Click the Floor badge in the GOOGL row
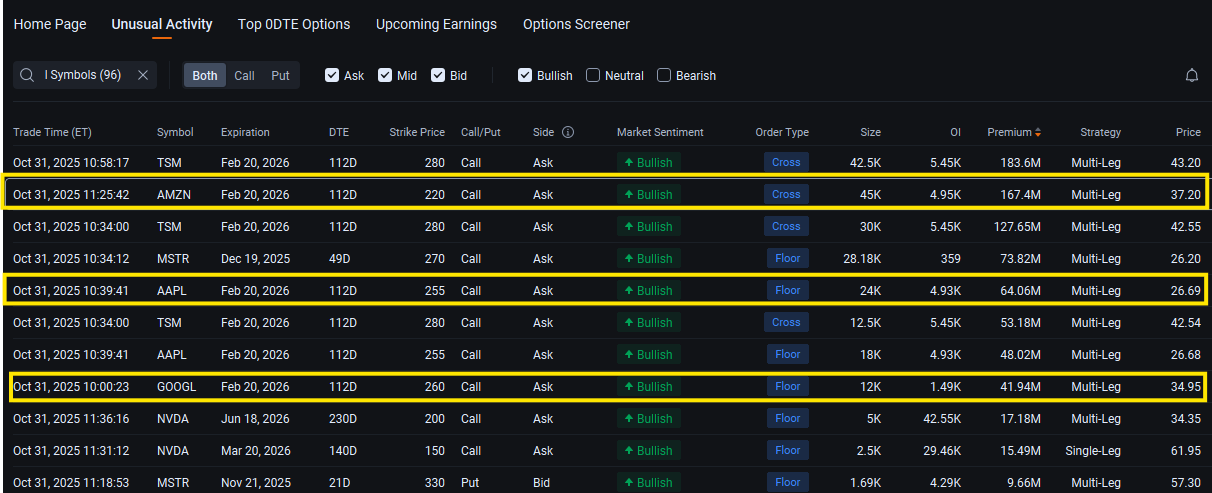Screen dimensions: 1212x493 [788, 386]
